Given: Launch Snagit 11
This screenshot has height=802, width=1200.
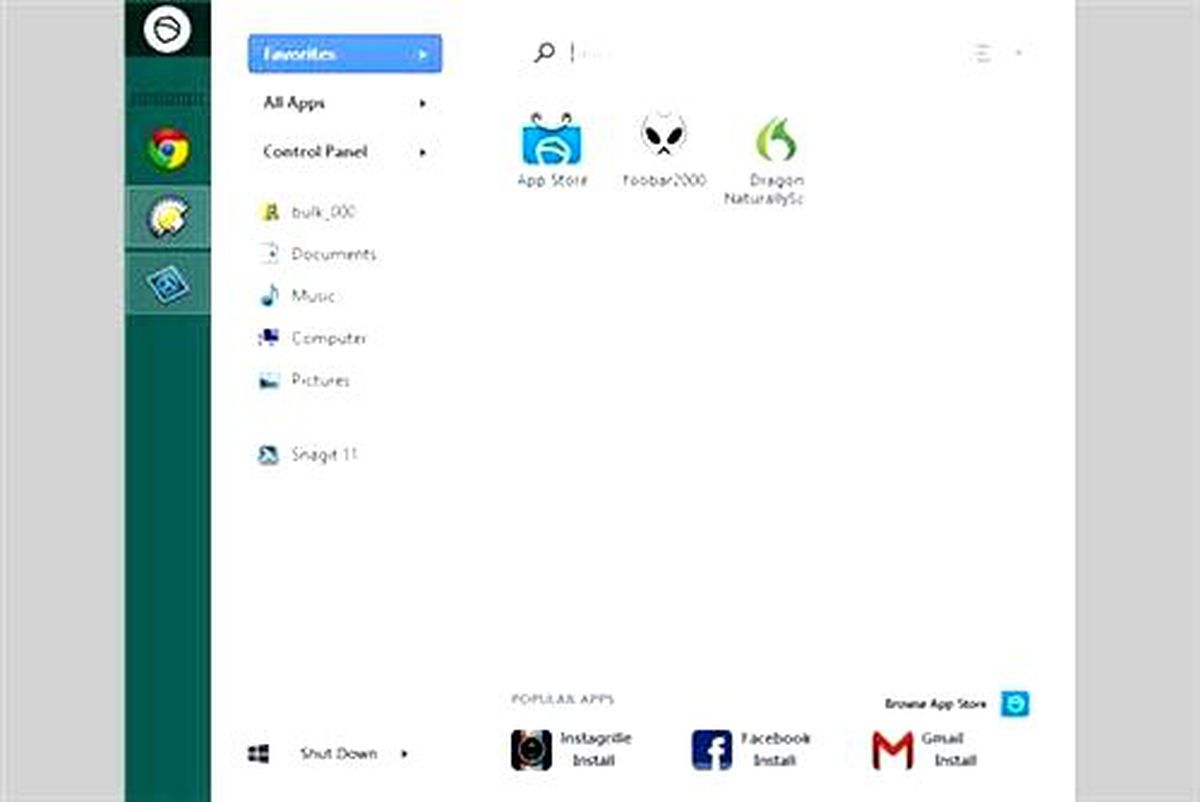Looking at the screenshot, I should [x=324, y=455].
